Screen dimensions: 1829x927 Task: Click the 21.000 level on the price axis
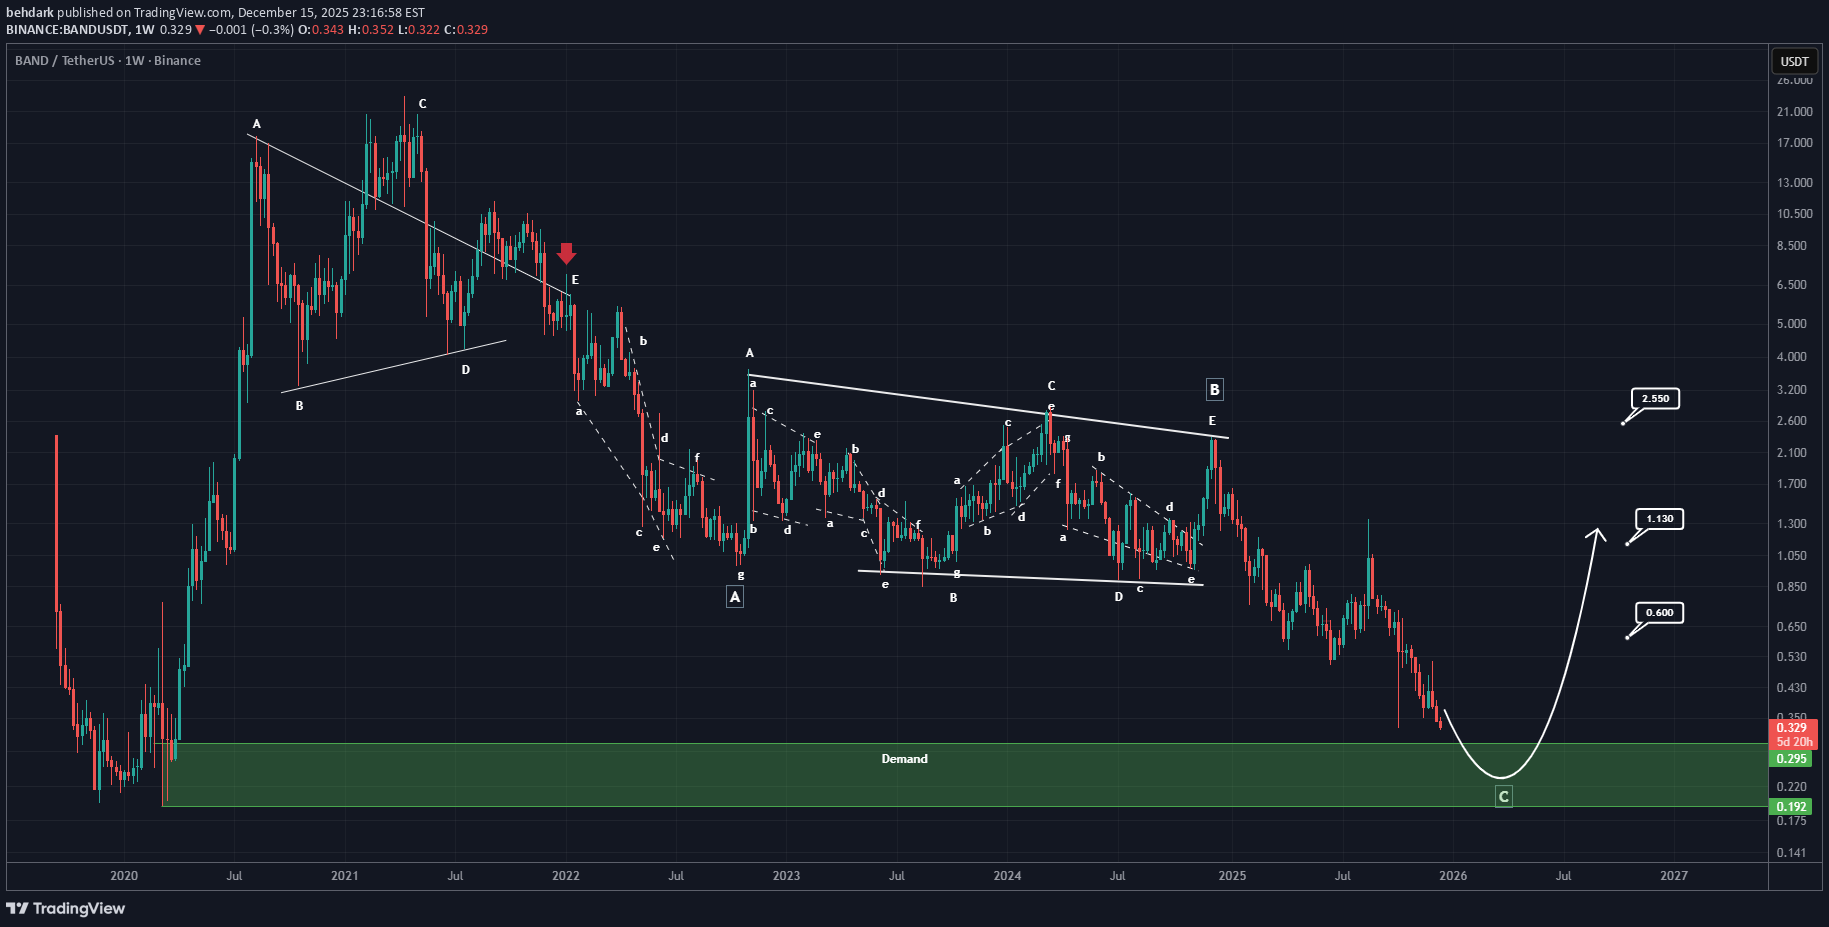(1794, 112)
